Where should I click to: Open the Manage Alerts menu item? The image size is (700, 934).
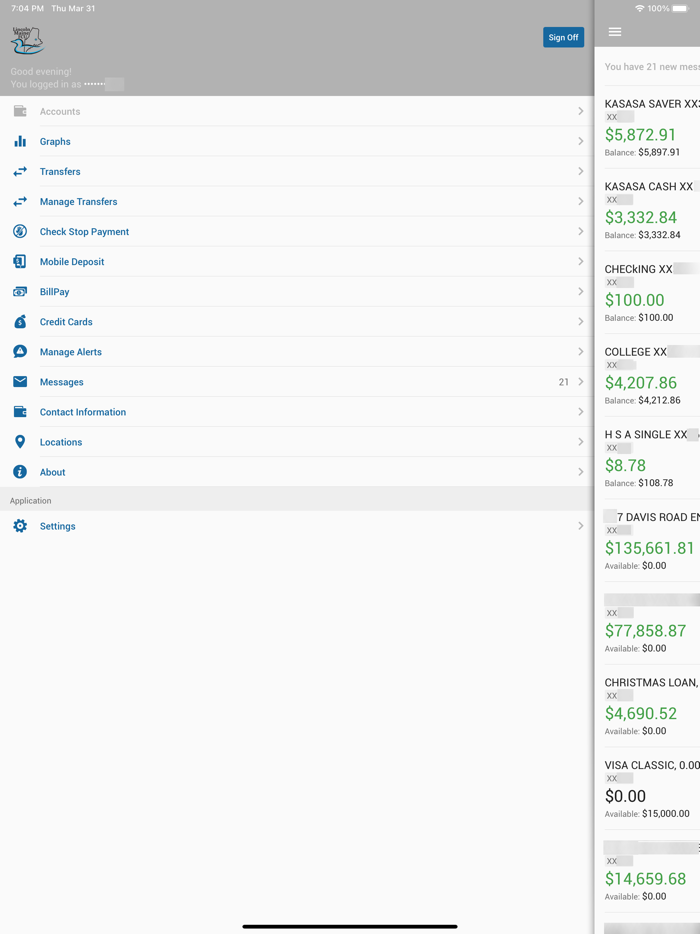297,351
